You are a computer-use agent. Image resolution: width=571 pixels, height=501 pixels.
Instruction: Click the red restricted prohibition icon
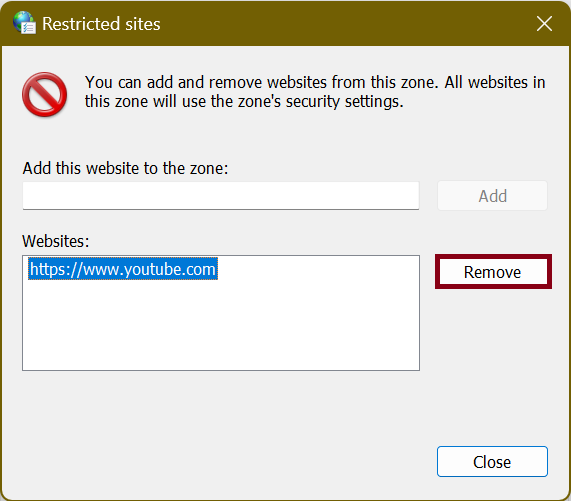coord(44,94)
